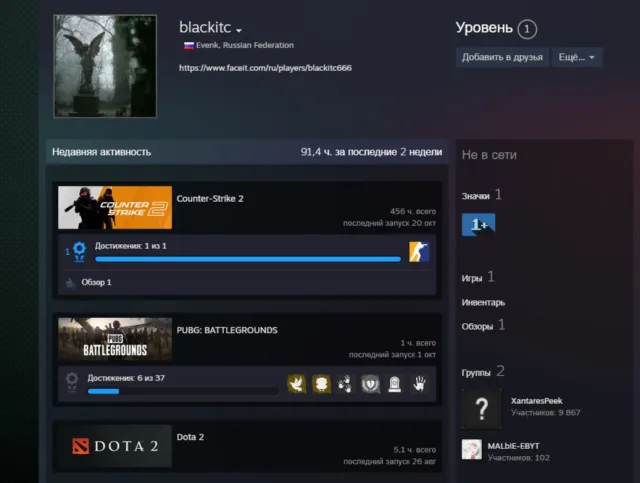Open the Обзор 1 review link

click(x=96, y=282)
